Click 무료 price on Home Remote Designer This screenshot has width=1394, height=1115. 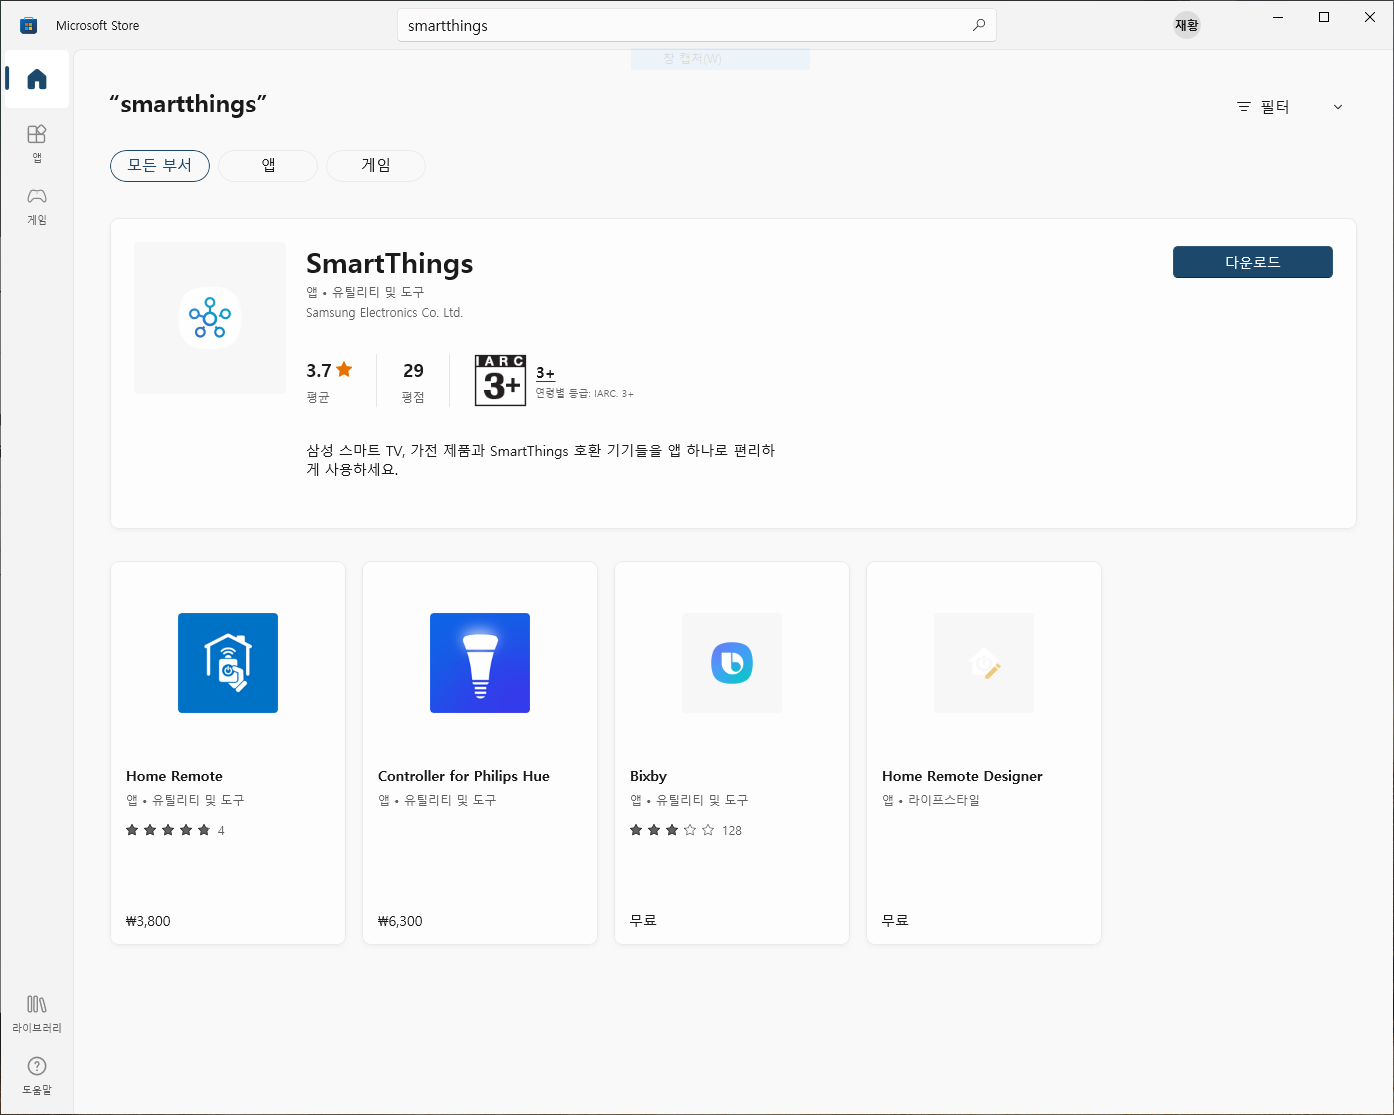[x=895, y=920]
